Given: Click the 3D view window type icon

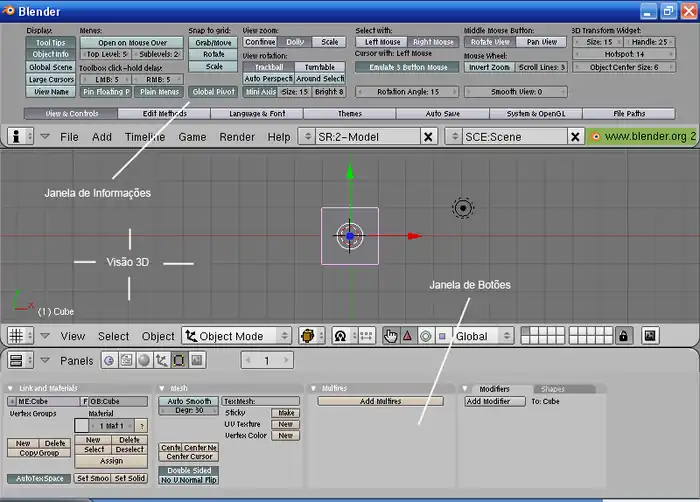Looking at the screenshot, I should click(16, 336).
